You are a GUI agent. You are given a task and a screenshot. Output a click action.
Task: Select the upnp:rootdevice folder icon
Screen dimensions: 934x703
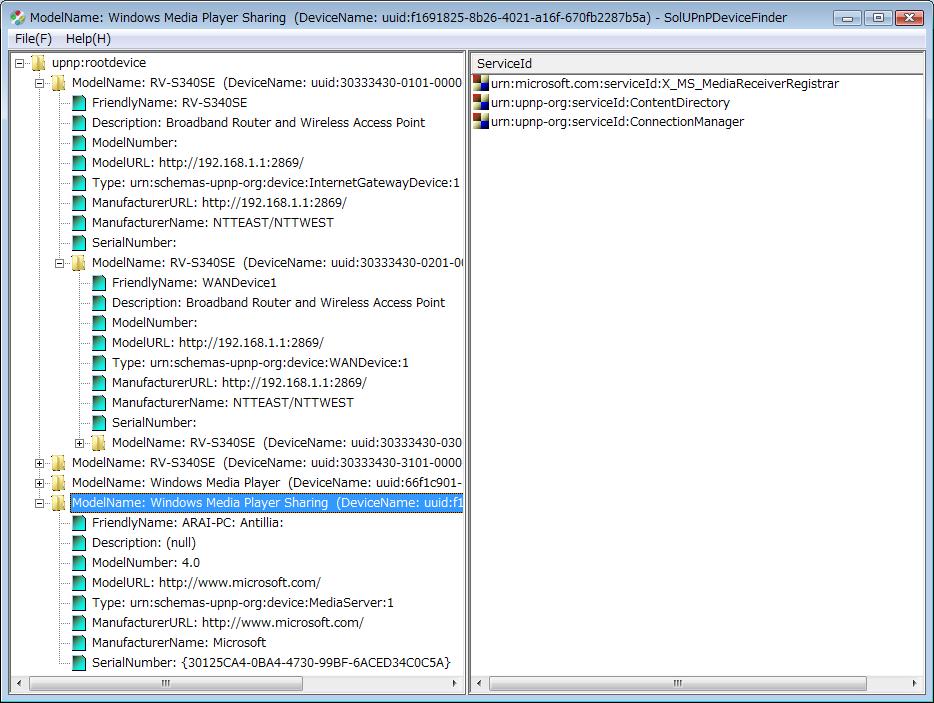[38, 63]
